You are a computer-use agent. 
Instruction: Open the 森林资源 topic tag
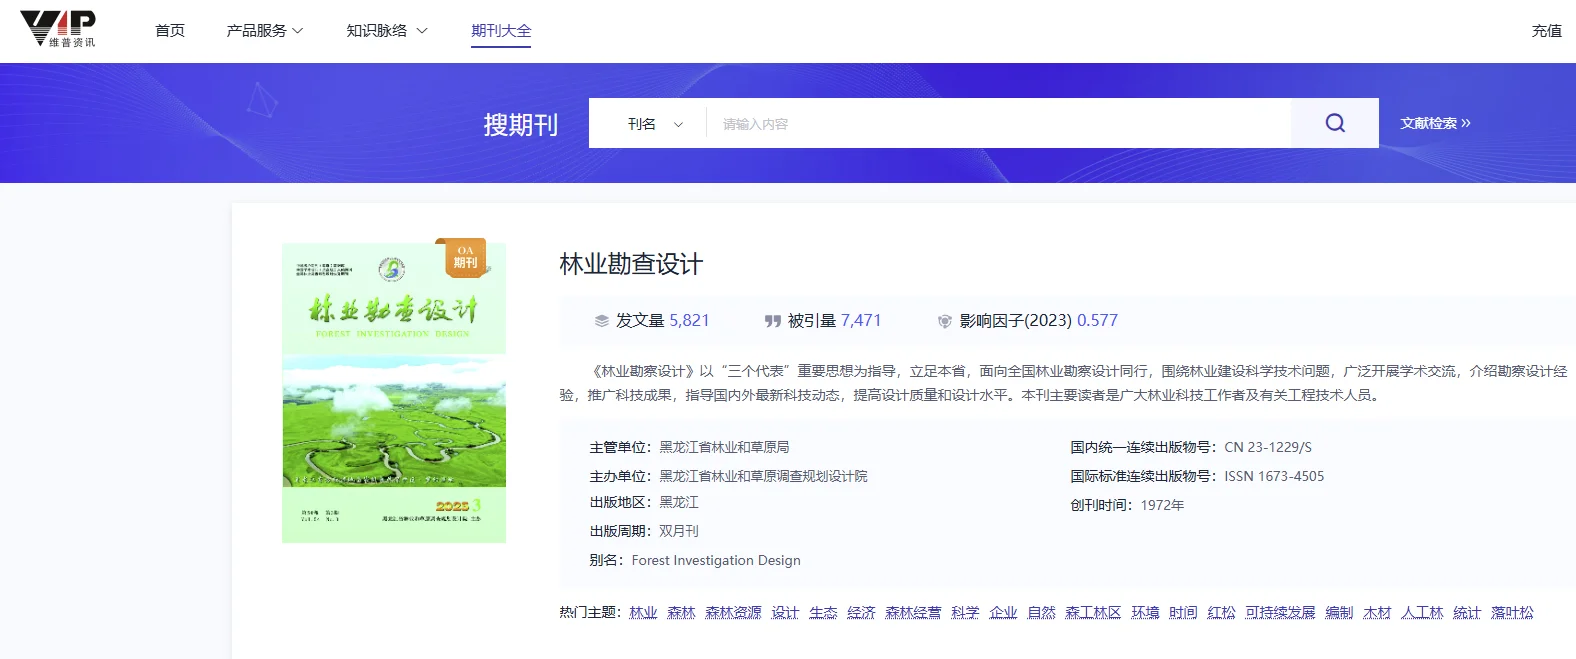pos(733,613)
